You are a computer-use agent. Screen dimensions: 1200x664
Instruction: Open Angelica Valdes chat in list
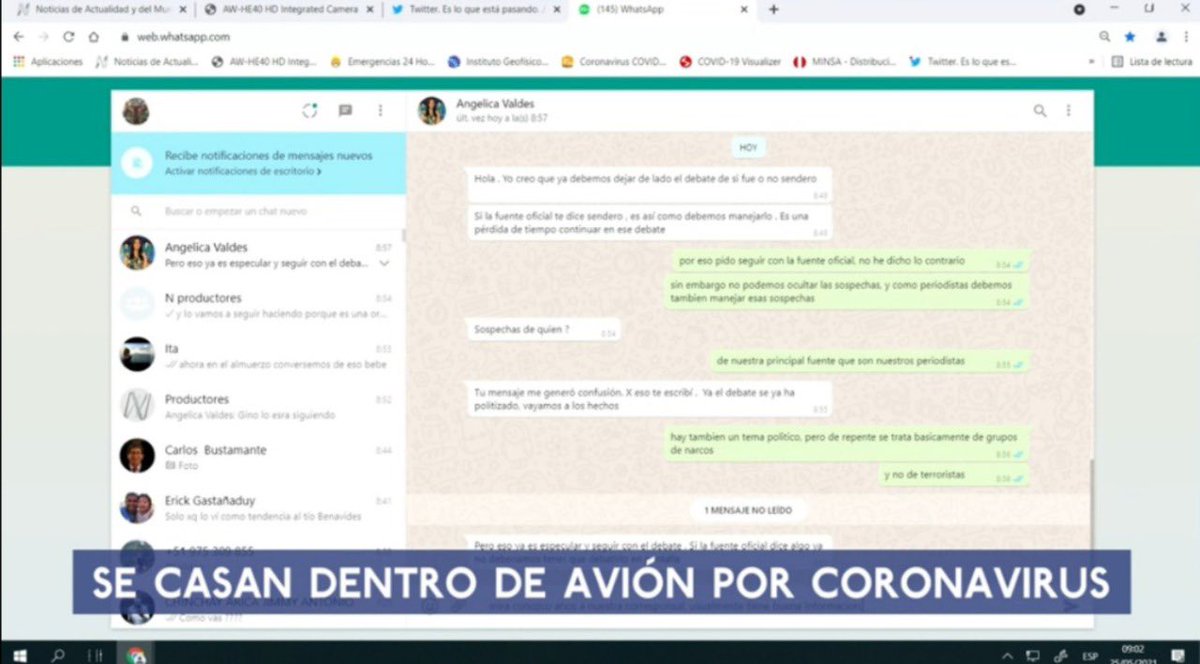pyautogui.click(x=258, y=254)
